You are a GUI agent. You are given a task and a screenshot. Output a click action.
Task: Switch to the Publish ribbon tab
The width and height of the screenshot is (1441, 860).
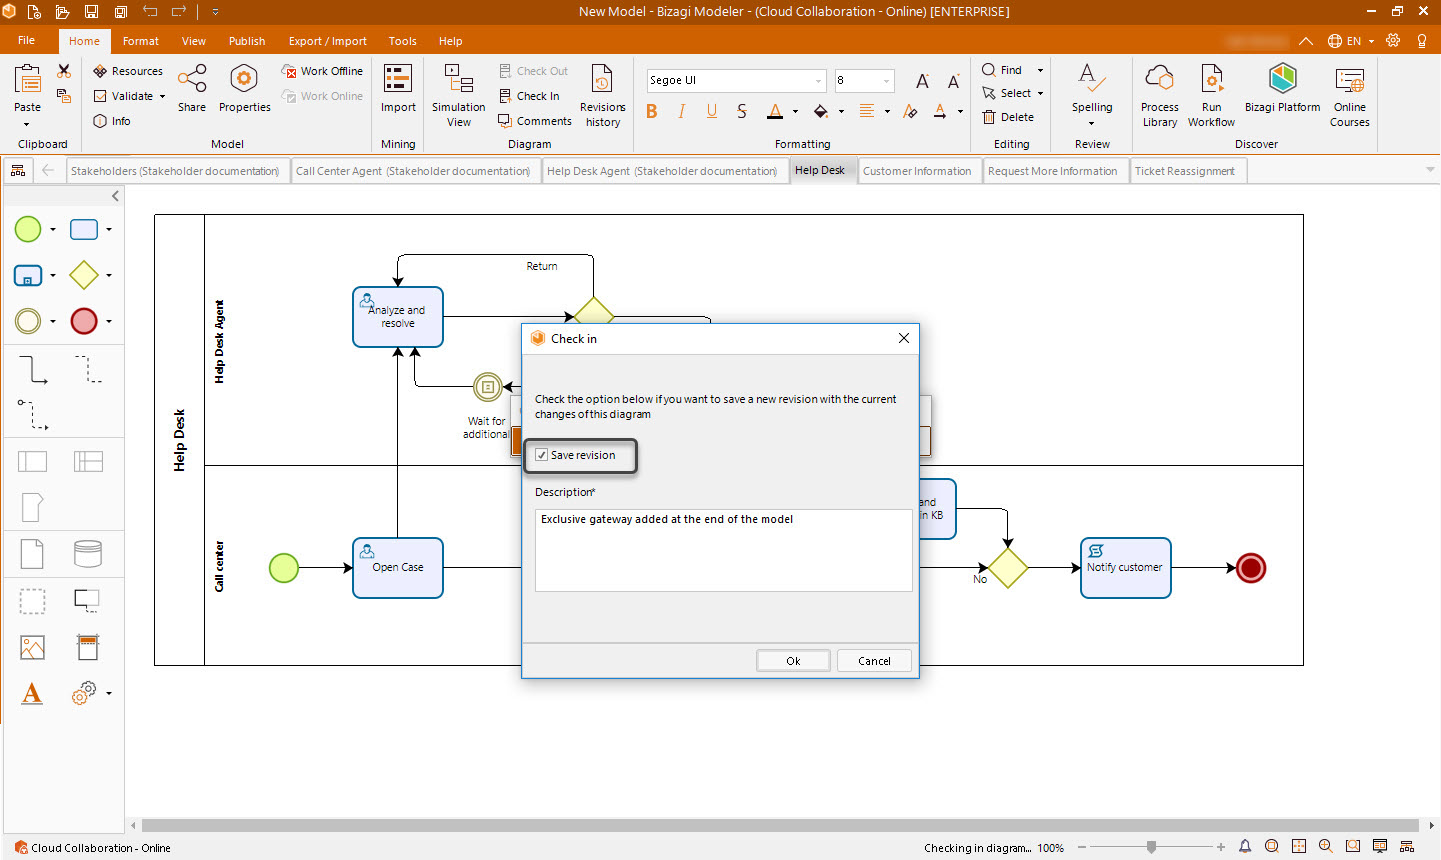point(247,41)
